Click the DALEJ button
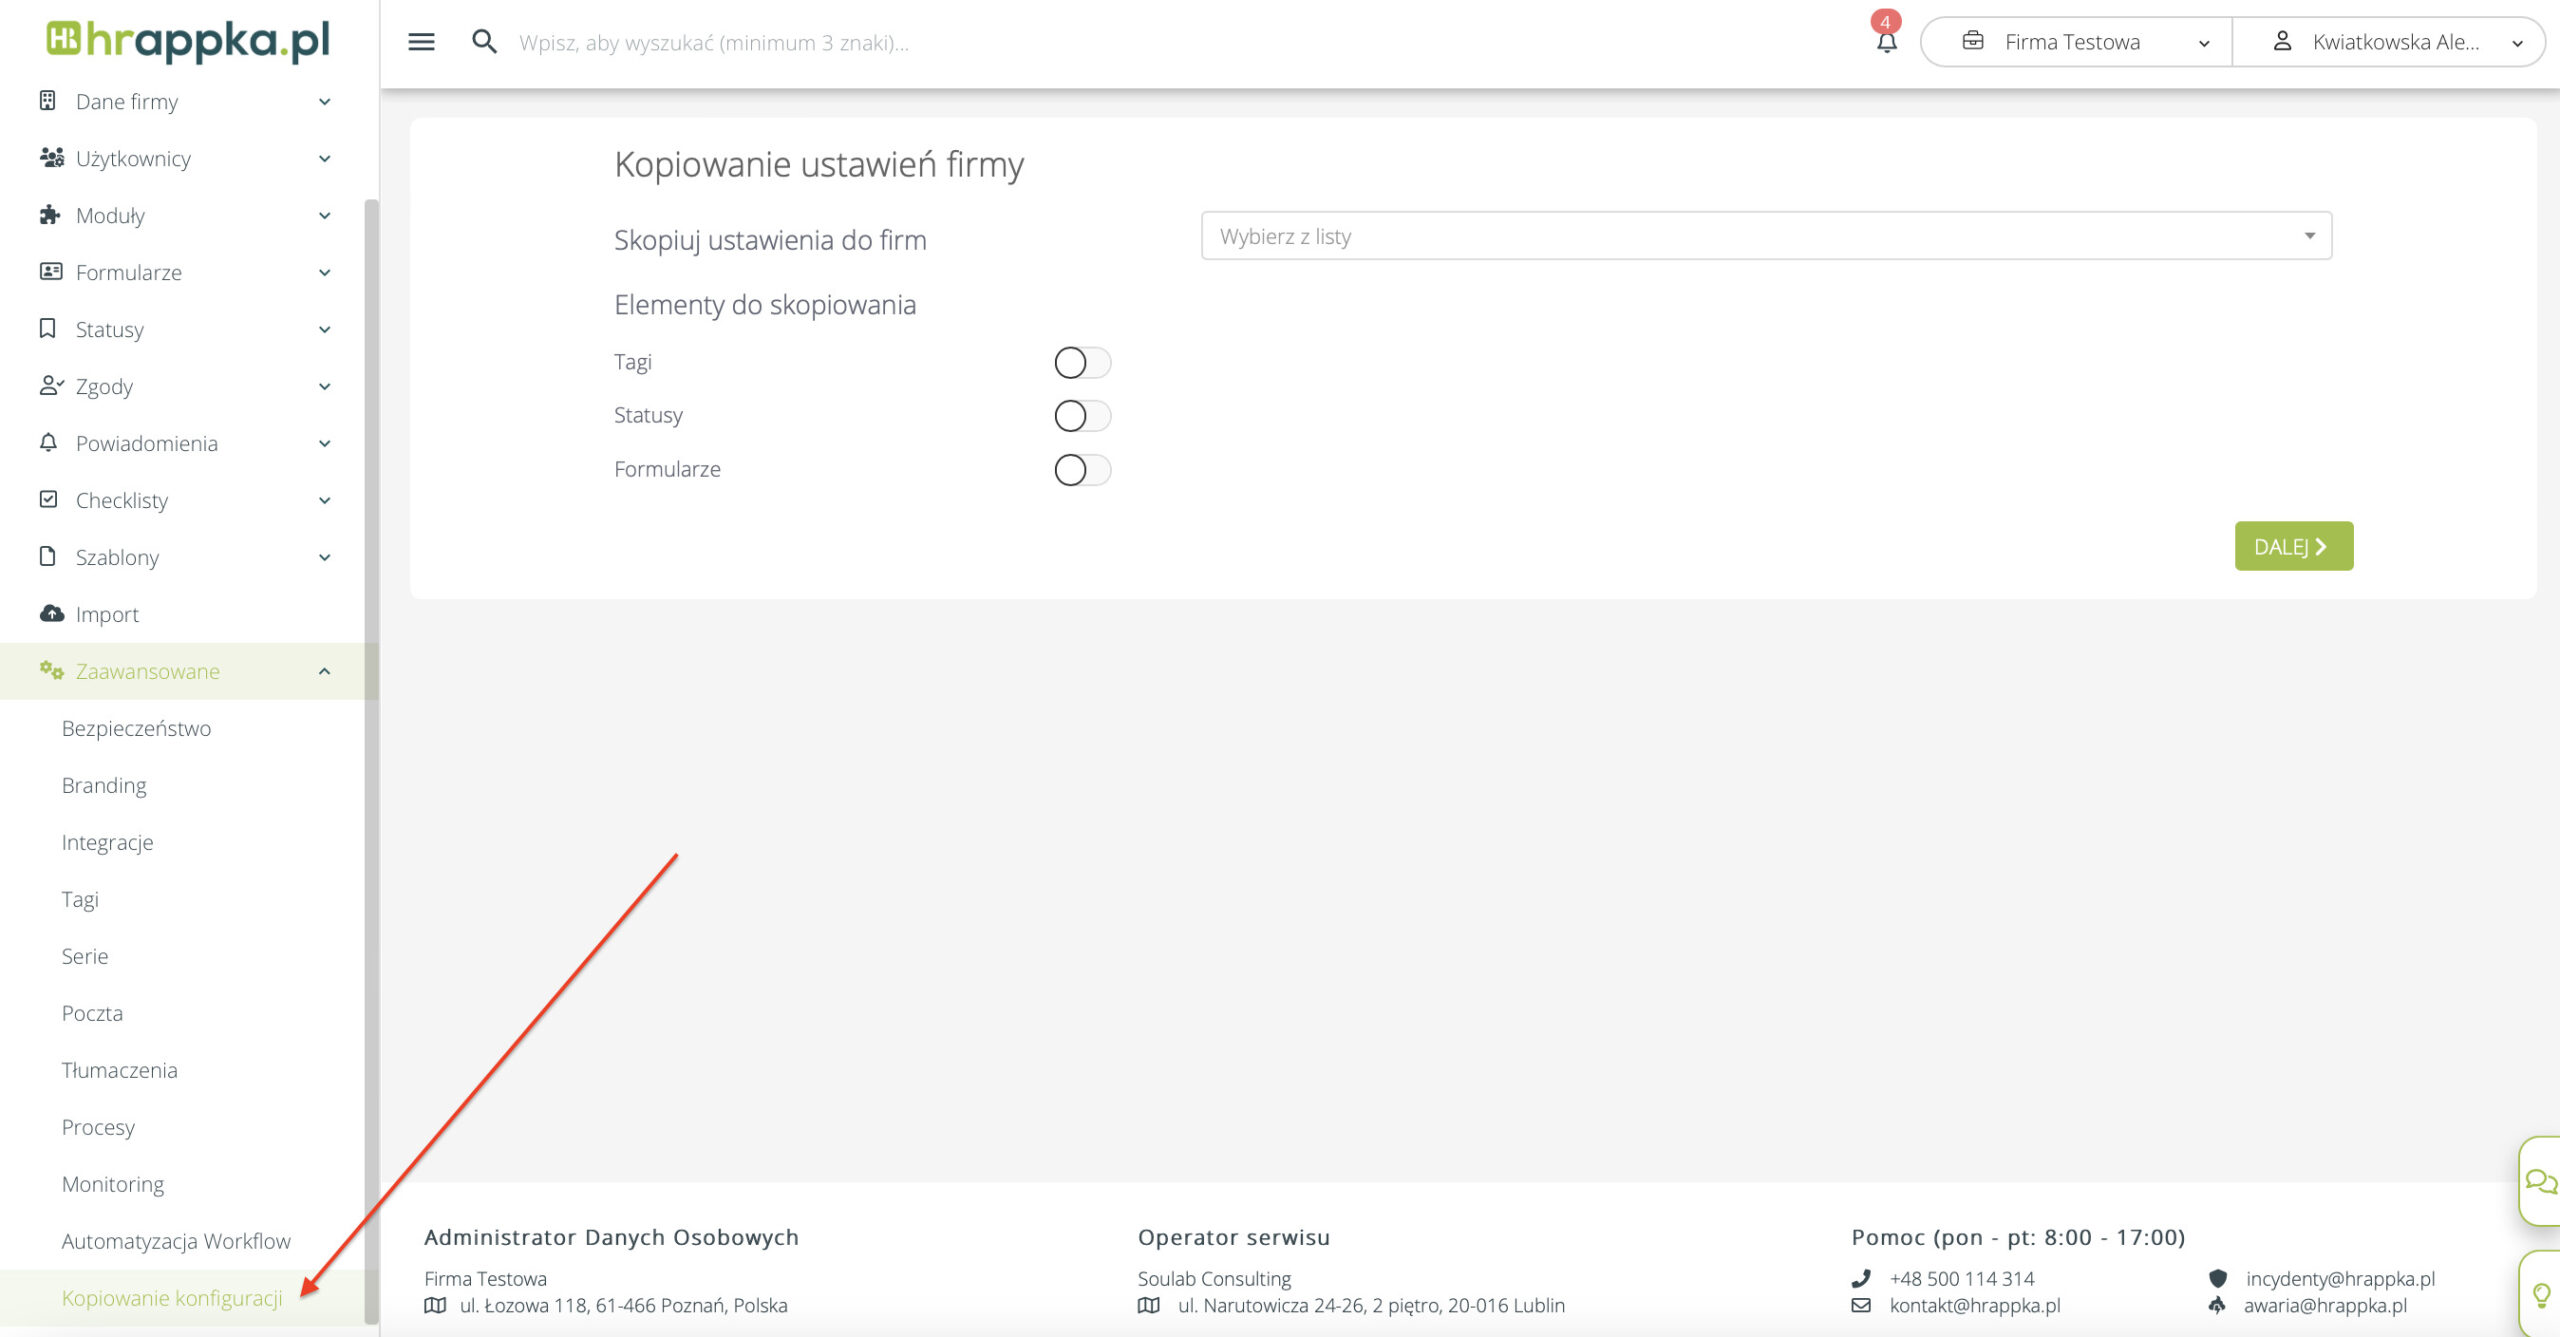 click(x=2293, y=546)
